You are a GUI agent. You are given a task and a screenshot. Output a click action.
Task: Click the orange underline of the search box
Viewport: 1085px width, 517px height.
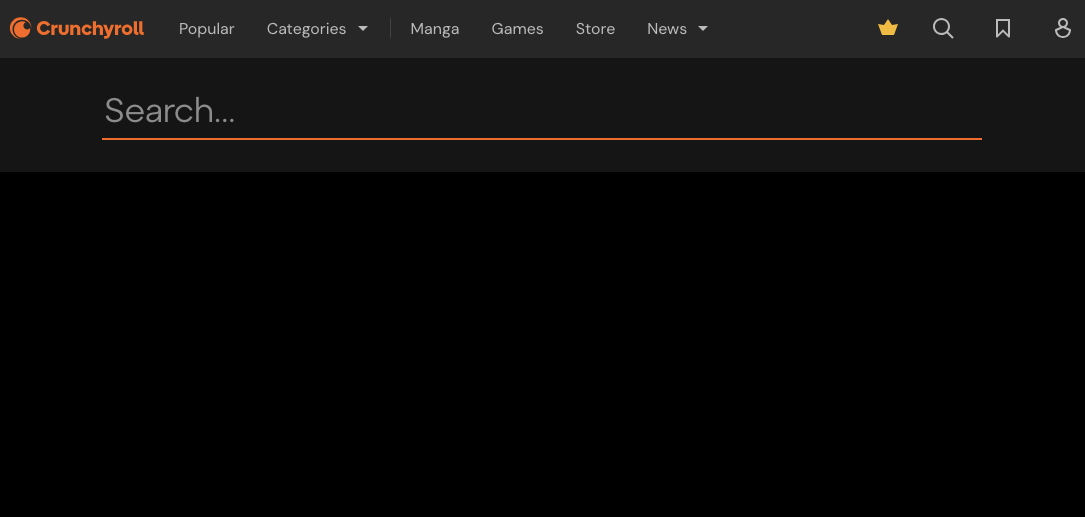click(x=540, y=139)
